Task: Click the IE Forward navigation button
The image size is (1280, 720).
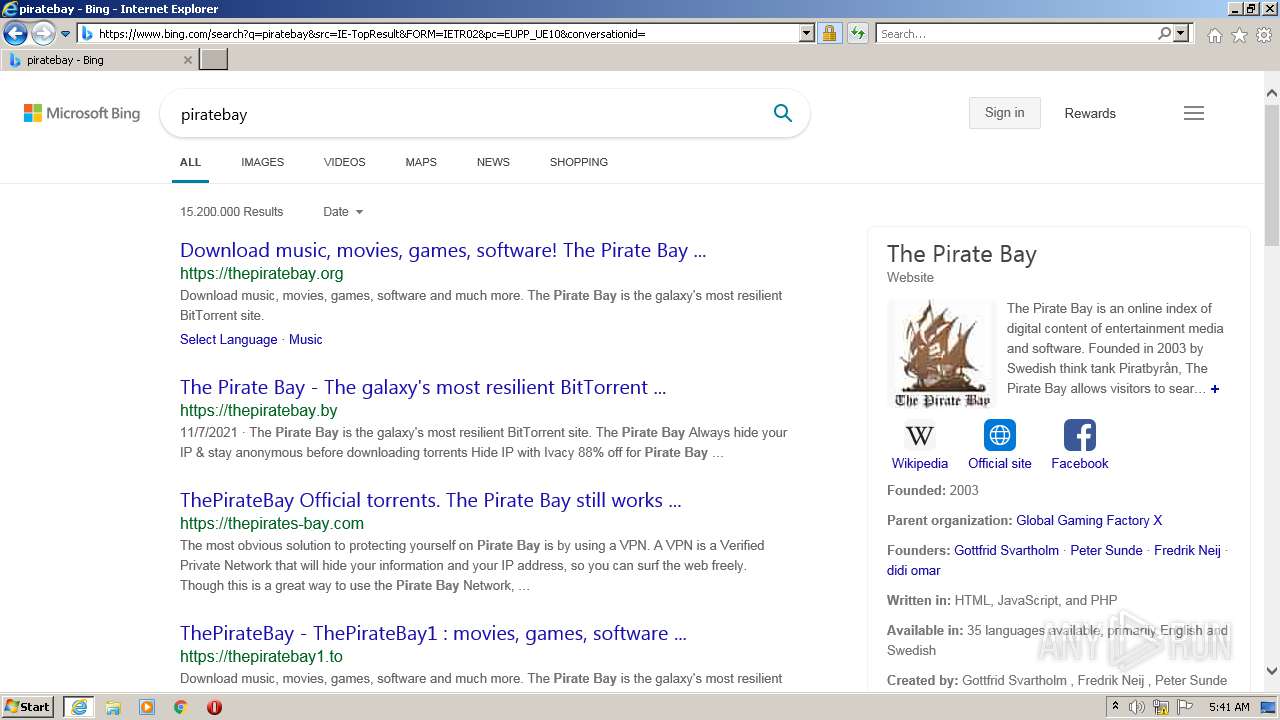Action: coord(43,34)
